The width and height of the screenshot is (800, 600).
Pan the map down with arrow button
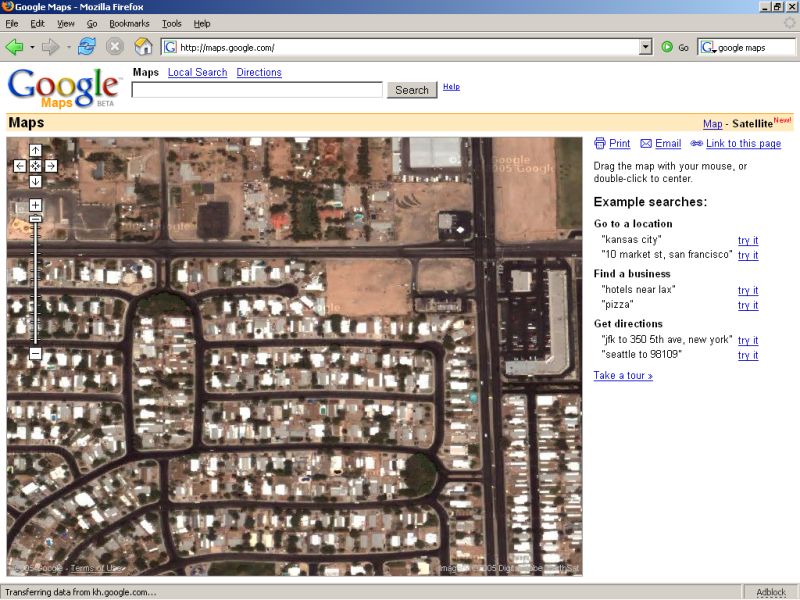(35, 181)
